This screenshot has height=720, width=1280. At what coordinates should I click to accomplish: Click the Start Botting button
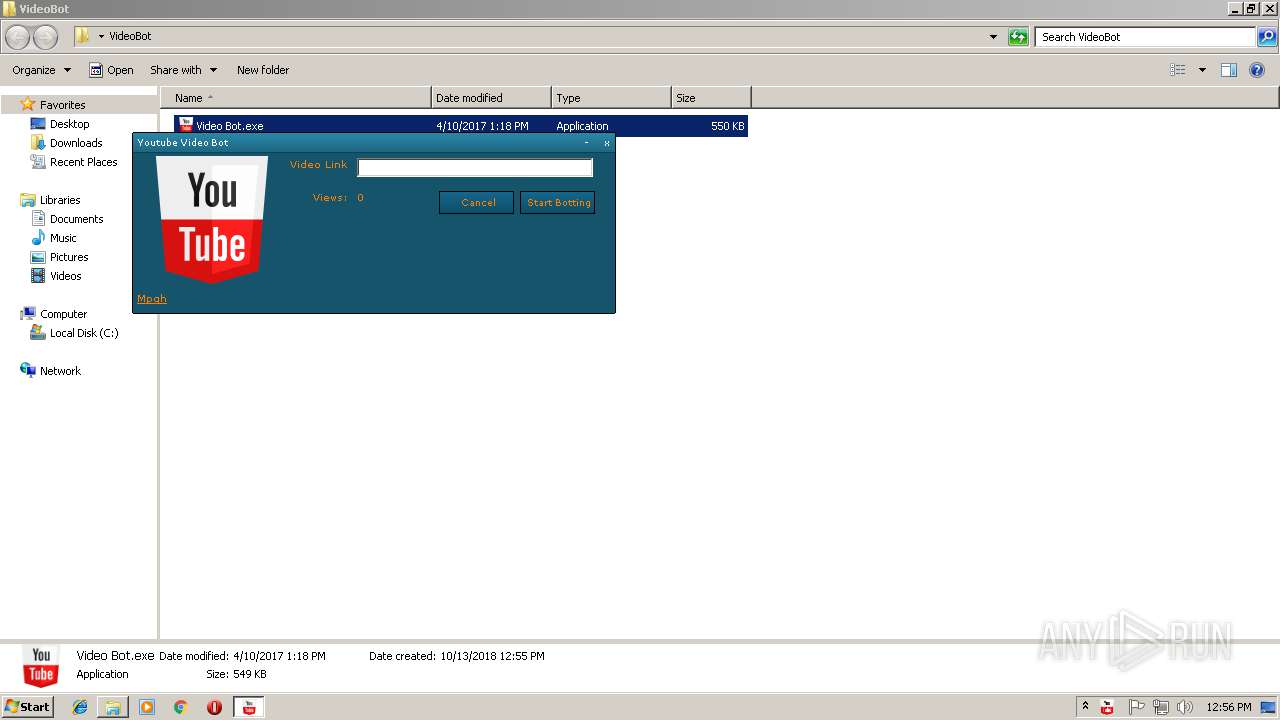(x=558, y=202)
